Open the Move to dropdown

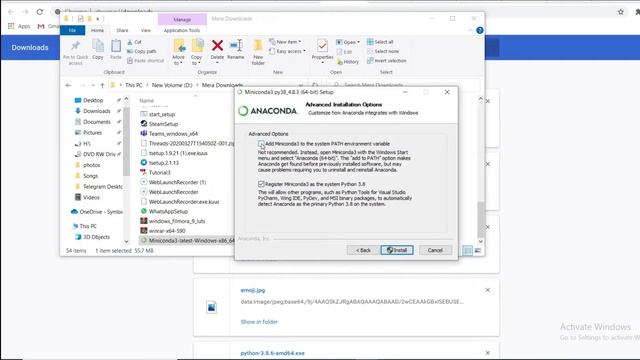click(179, 52)
